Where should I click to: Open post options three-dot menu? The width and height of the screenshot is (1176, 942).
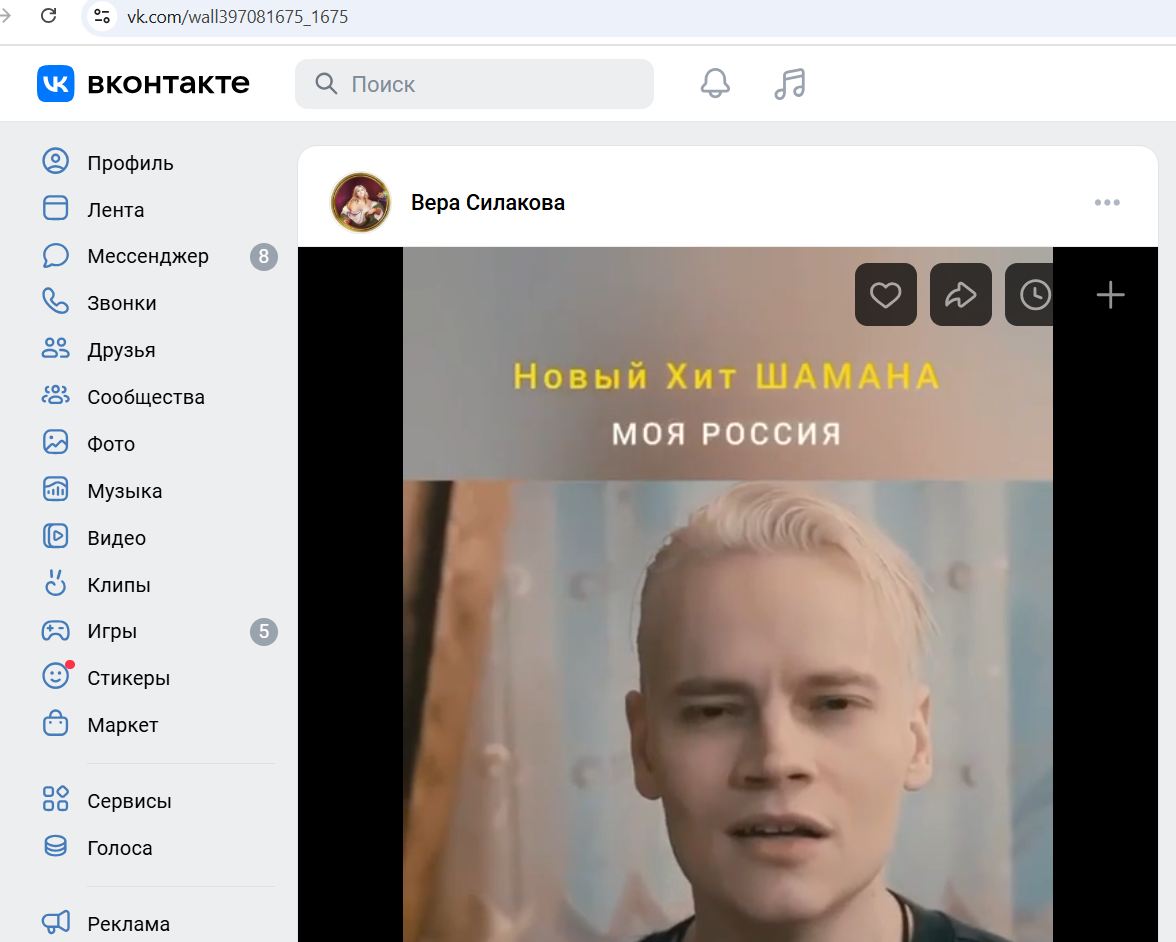click(x=1107, y=203)
